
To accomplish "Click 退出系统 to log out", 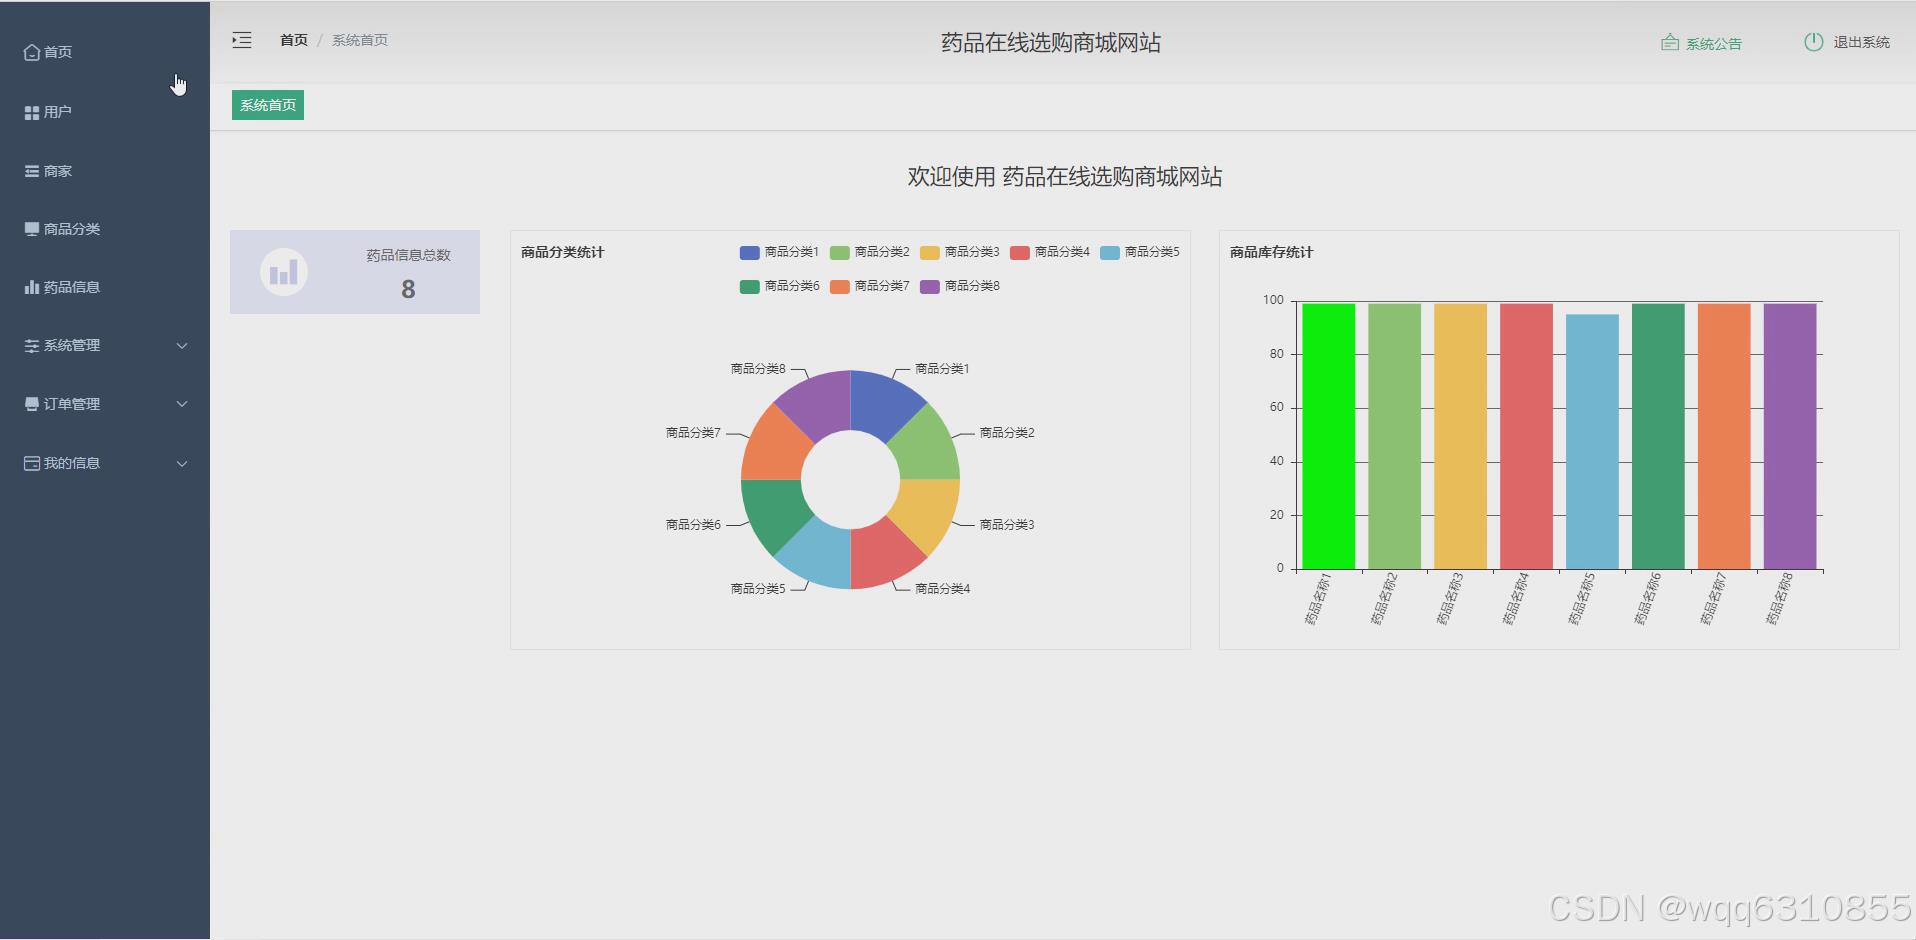I will click(x=1861, y=42).
